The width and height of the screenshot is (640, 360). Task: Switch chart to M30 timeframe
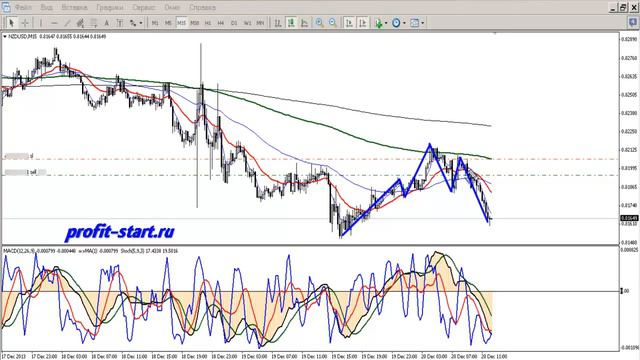pos(194,23)
